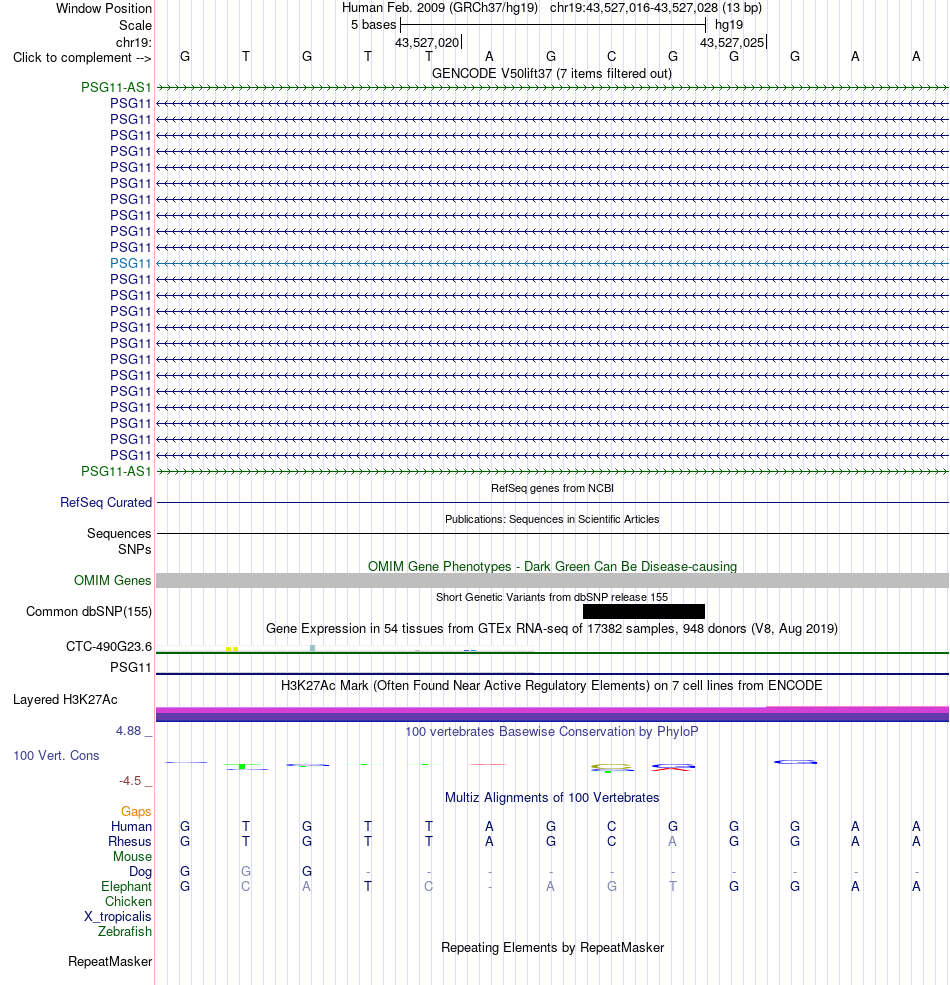Select the Dog alignment row label
This screenshot has width=950, height=985.
pos(140,872)
